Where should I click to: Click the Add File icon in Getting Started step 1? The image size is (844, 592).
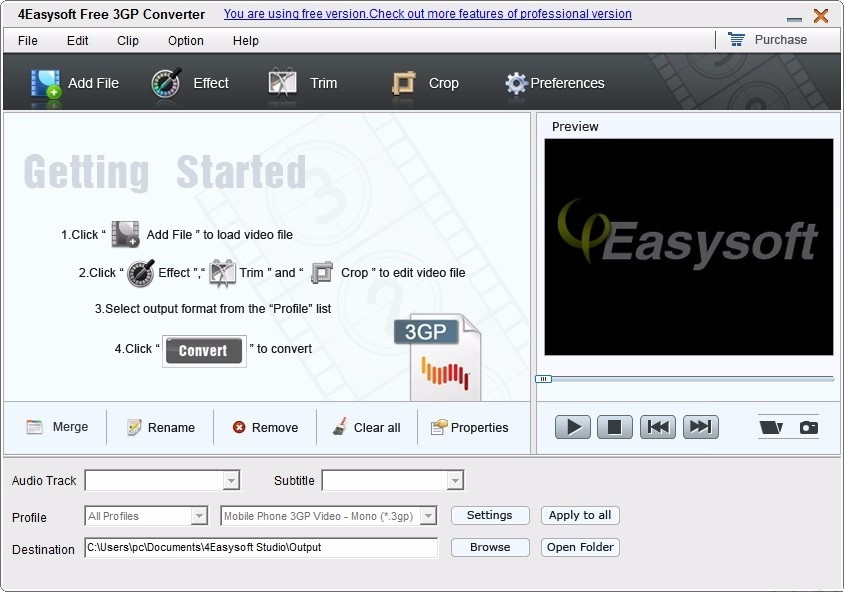[x=125, y=234]
